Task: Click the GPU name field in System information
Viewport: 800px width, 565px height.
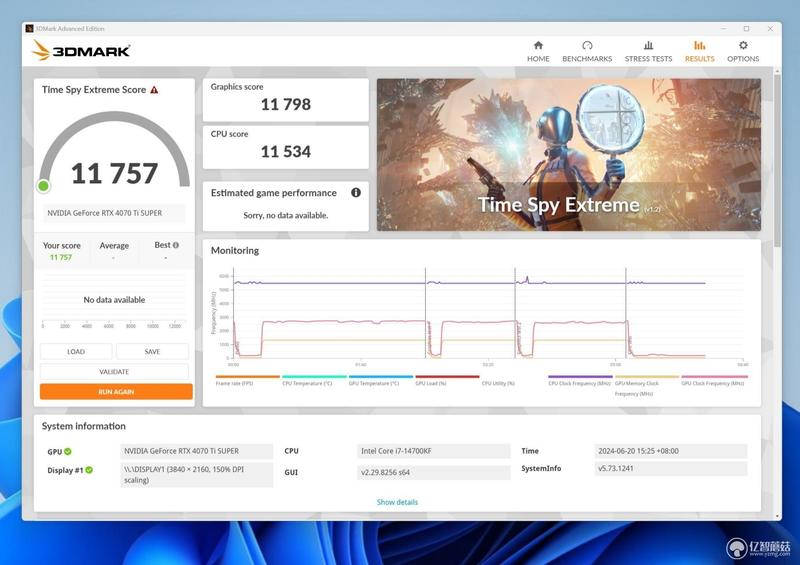Action: 196,451
